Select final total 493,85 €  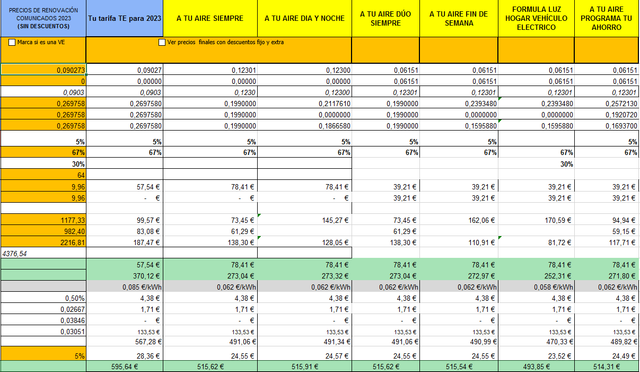pos(536,367)
